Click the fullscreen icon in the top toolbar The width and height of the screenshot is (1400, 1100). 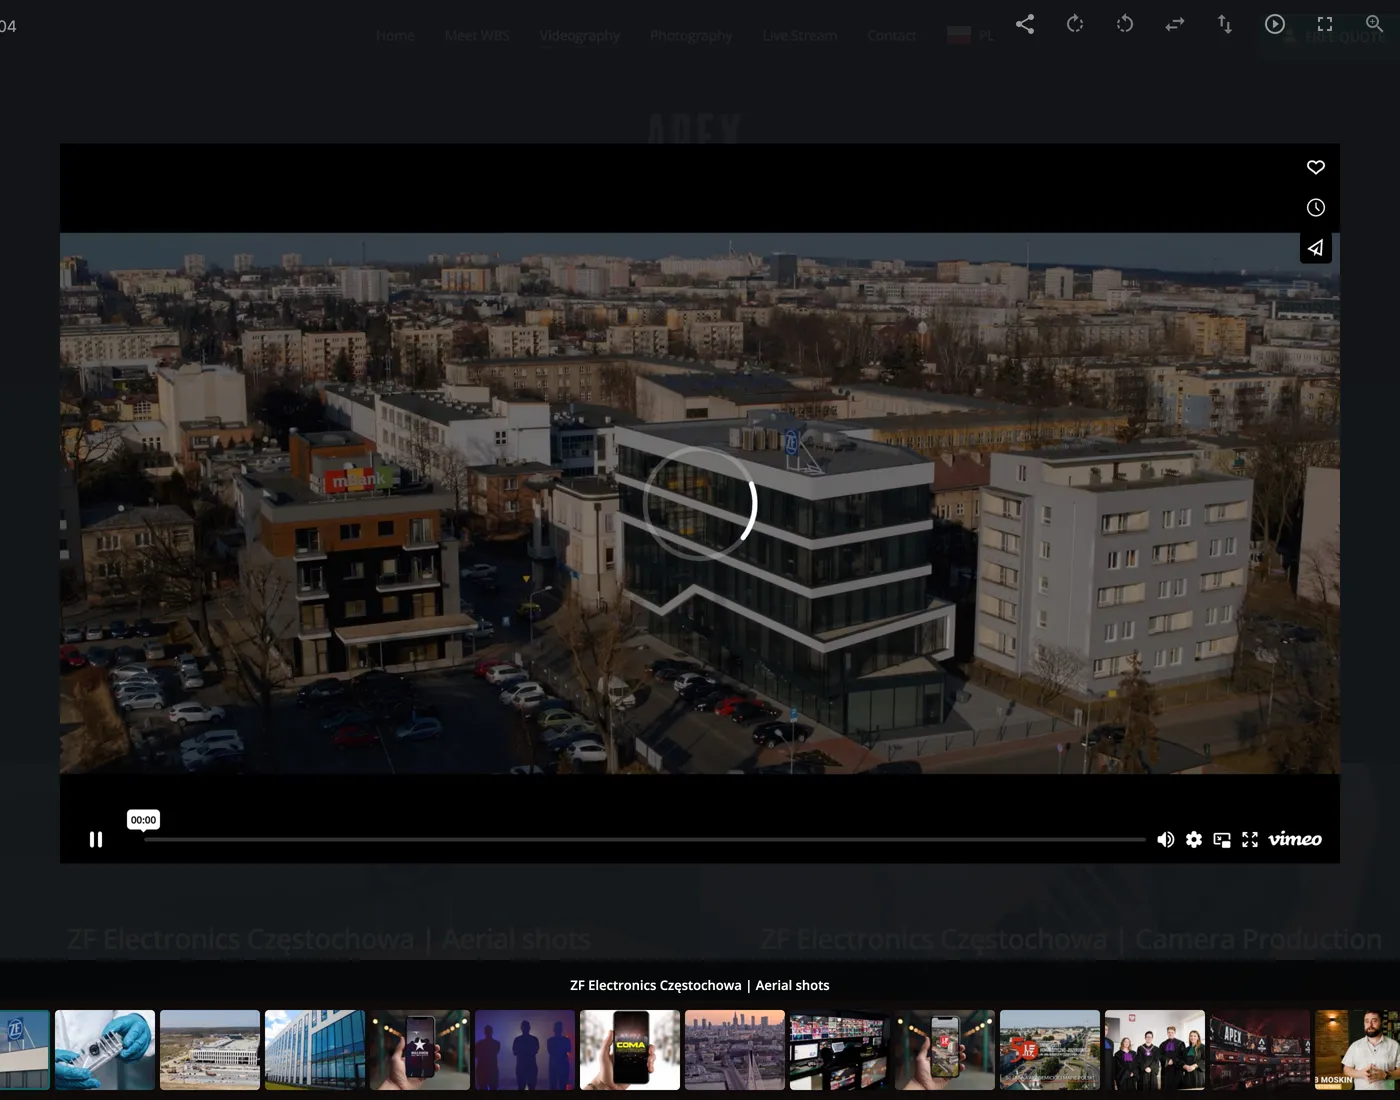[x=1325, y=24]
